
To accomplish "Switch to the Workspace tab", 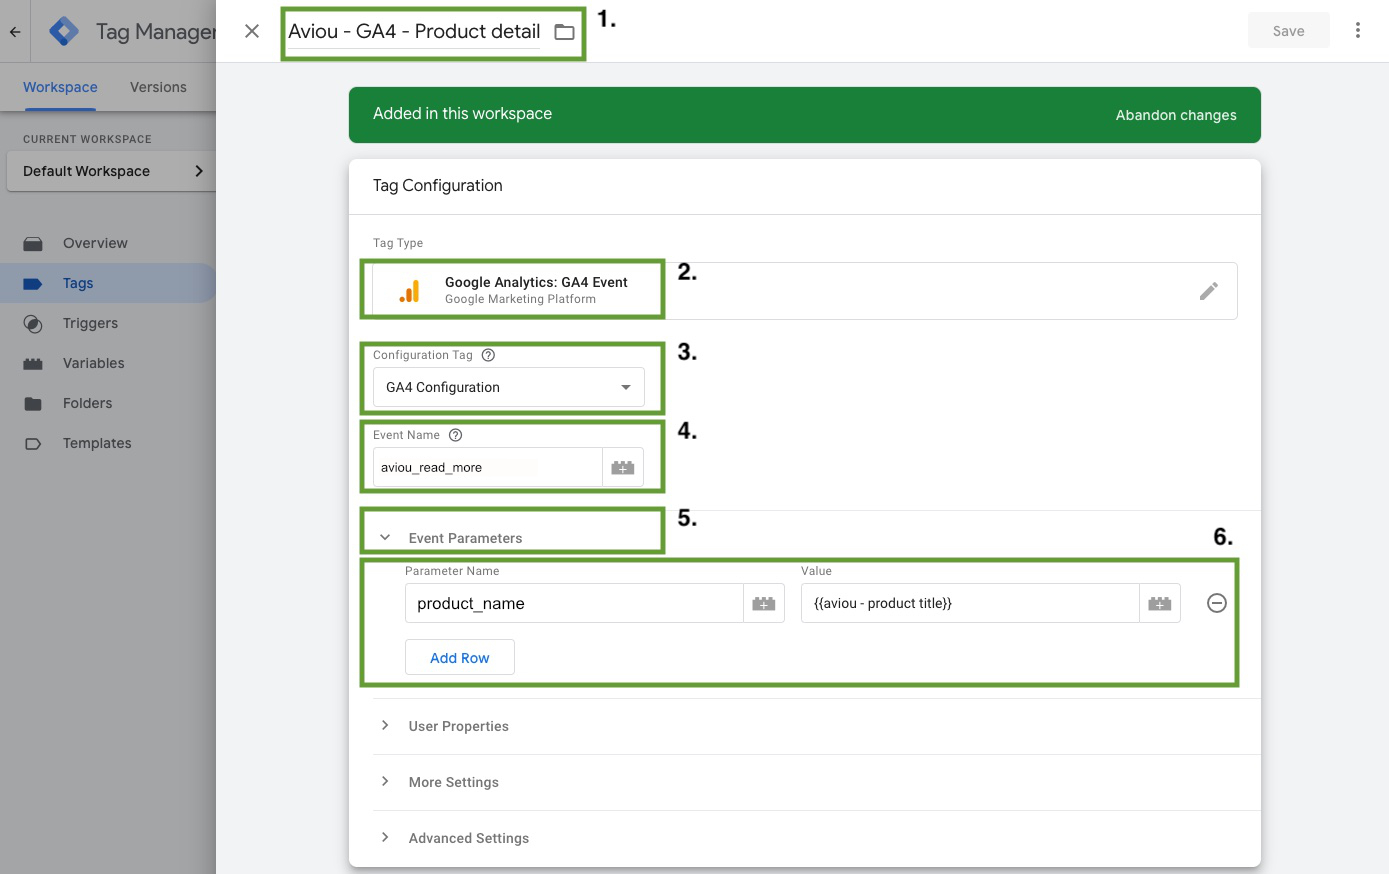I will [x=60, y=87].
